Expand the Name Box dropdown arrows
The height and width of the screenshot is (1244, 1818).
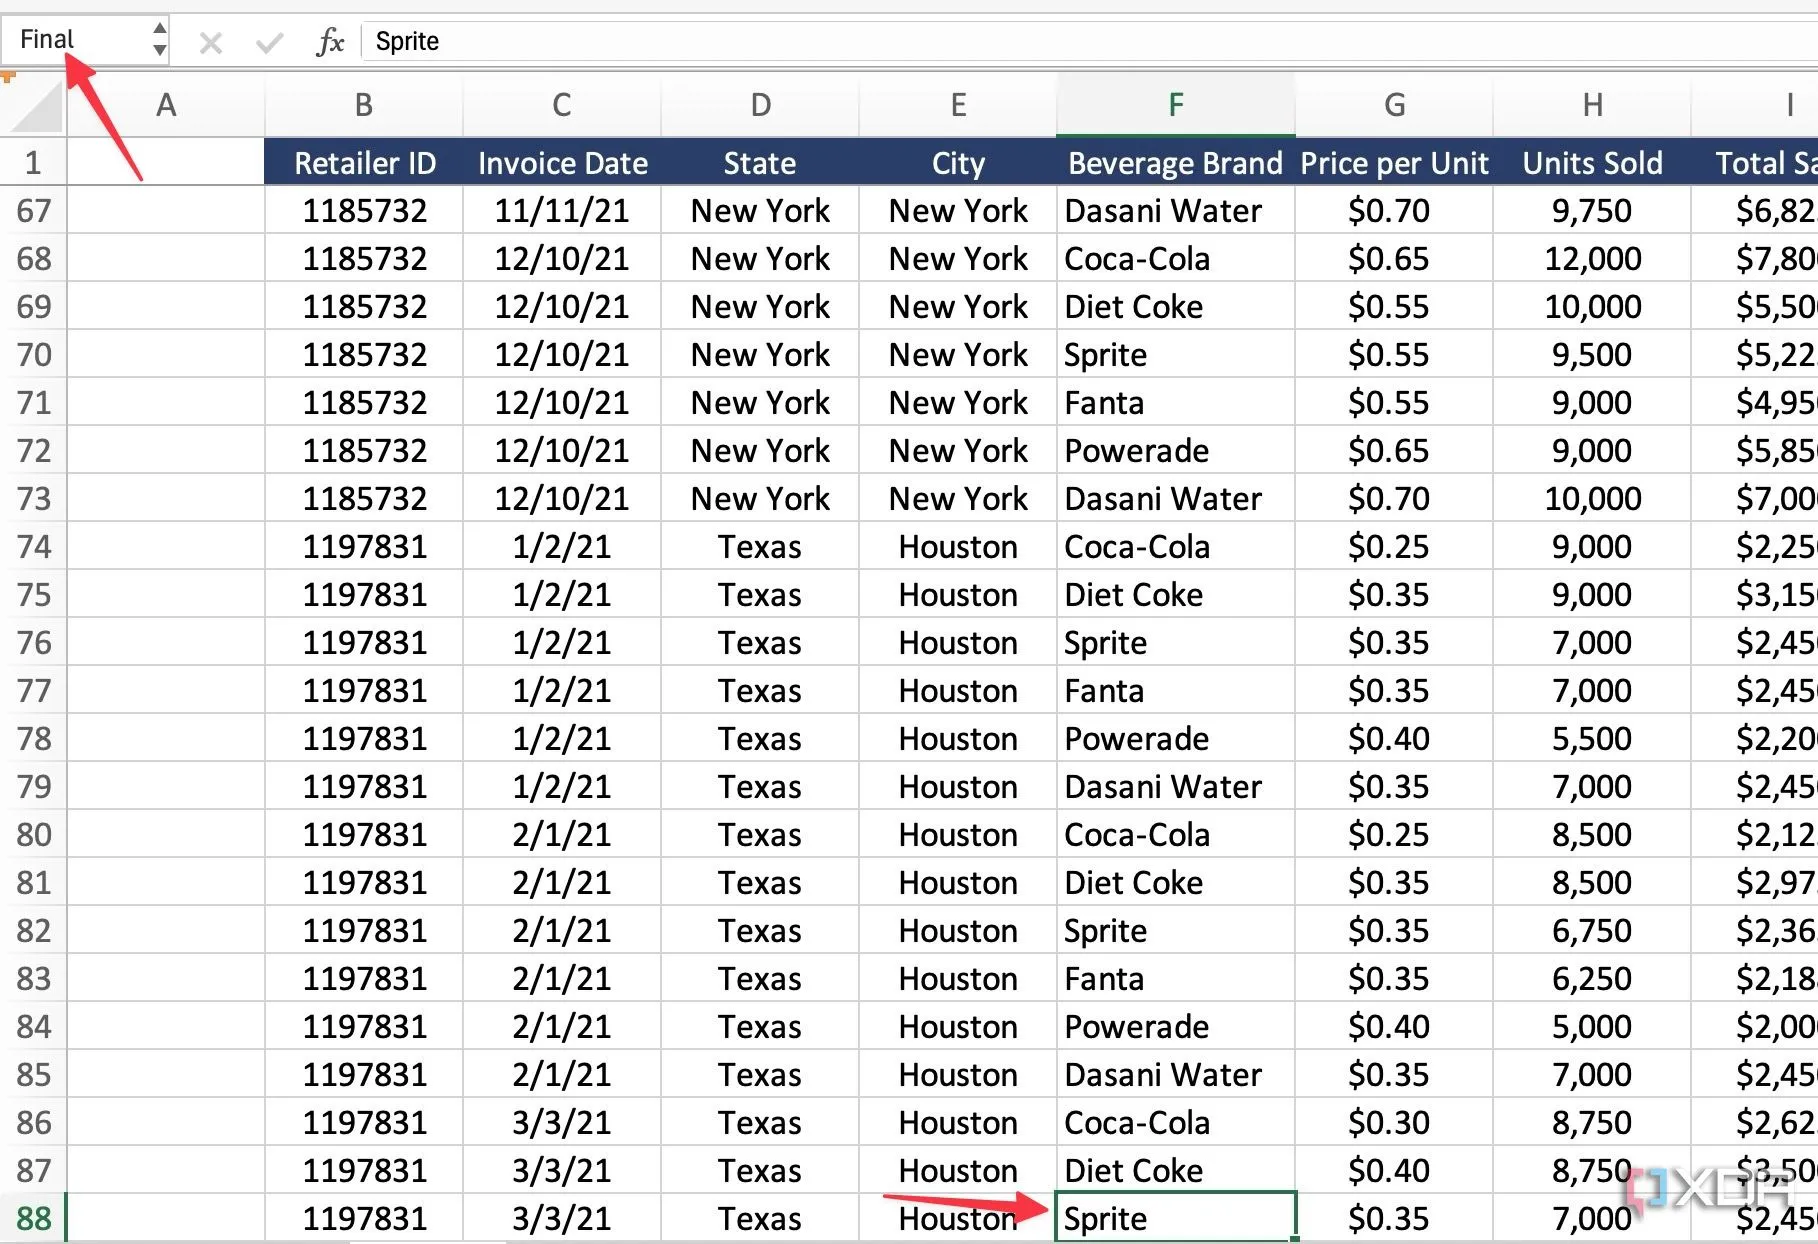159,39
